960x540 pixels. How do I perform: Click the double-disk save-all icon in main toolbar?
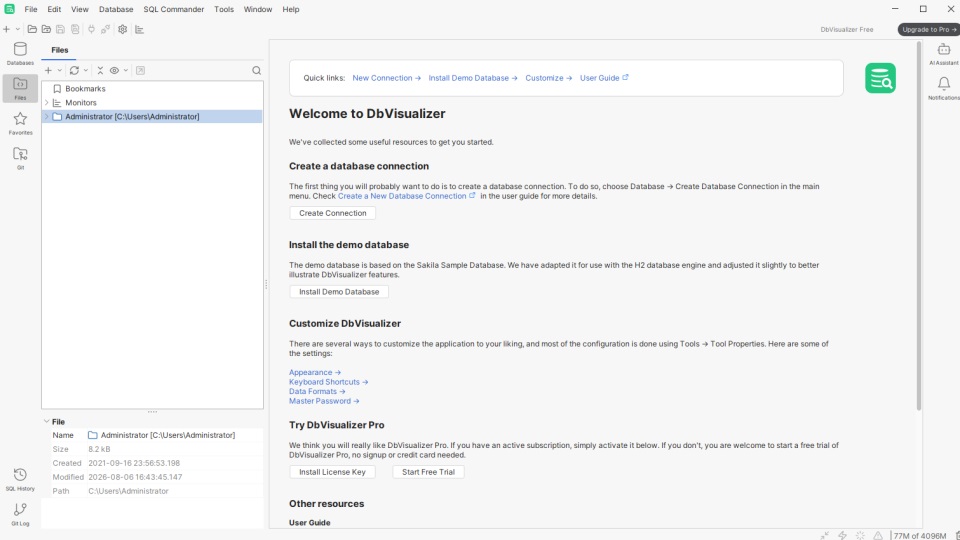tap(75, 29)
